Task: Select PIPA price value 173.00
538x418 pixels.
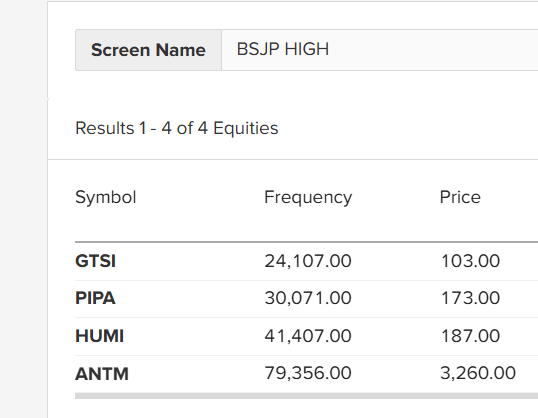Action: click(470, 298)
